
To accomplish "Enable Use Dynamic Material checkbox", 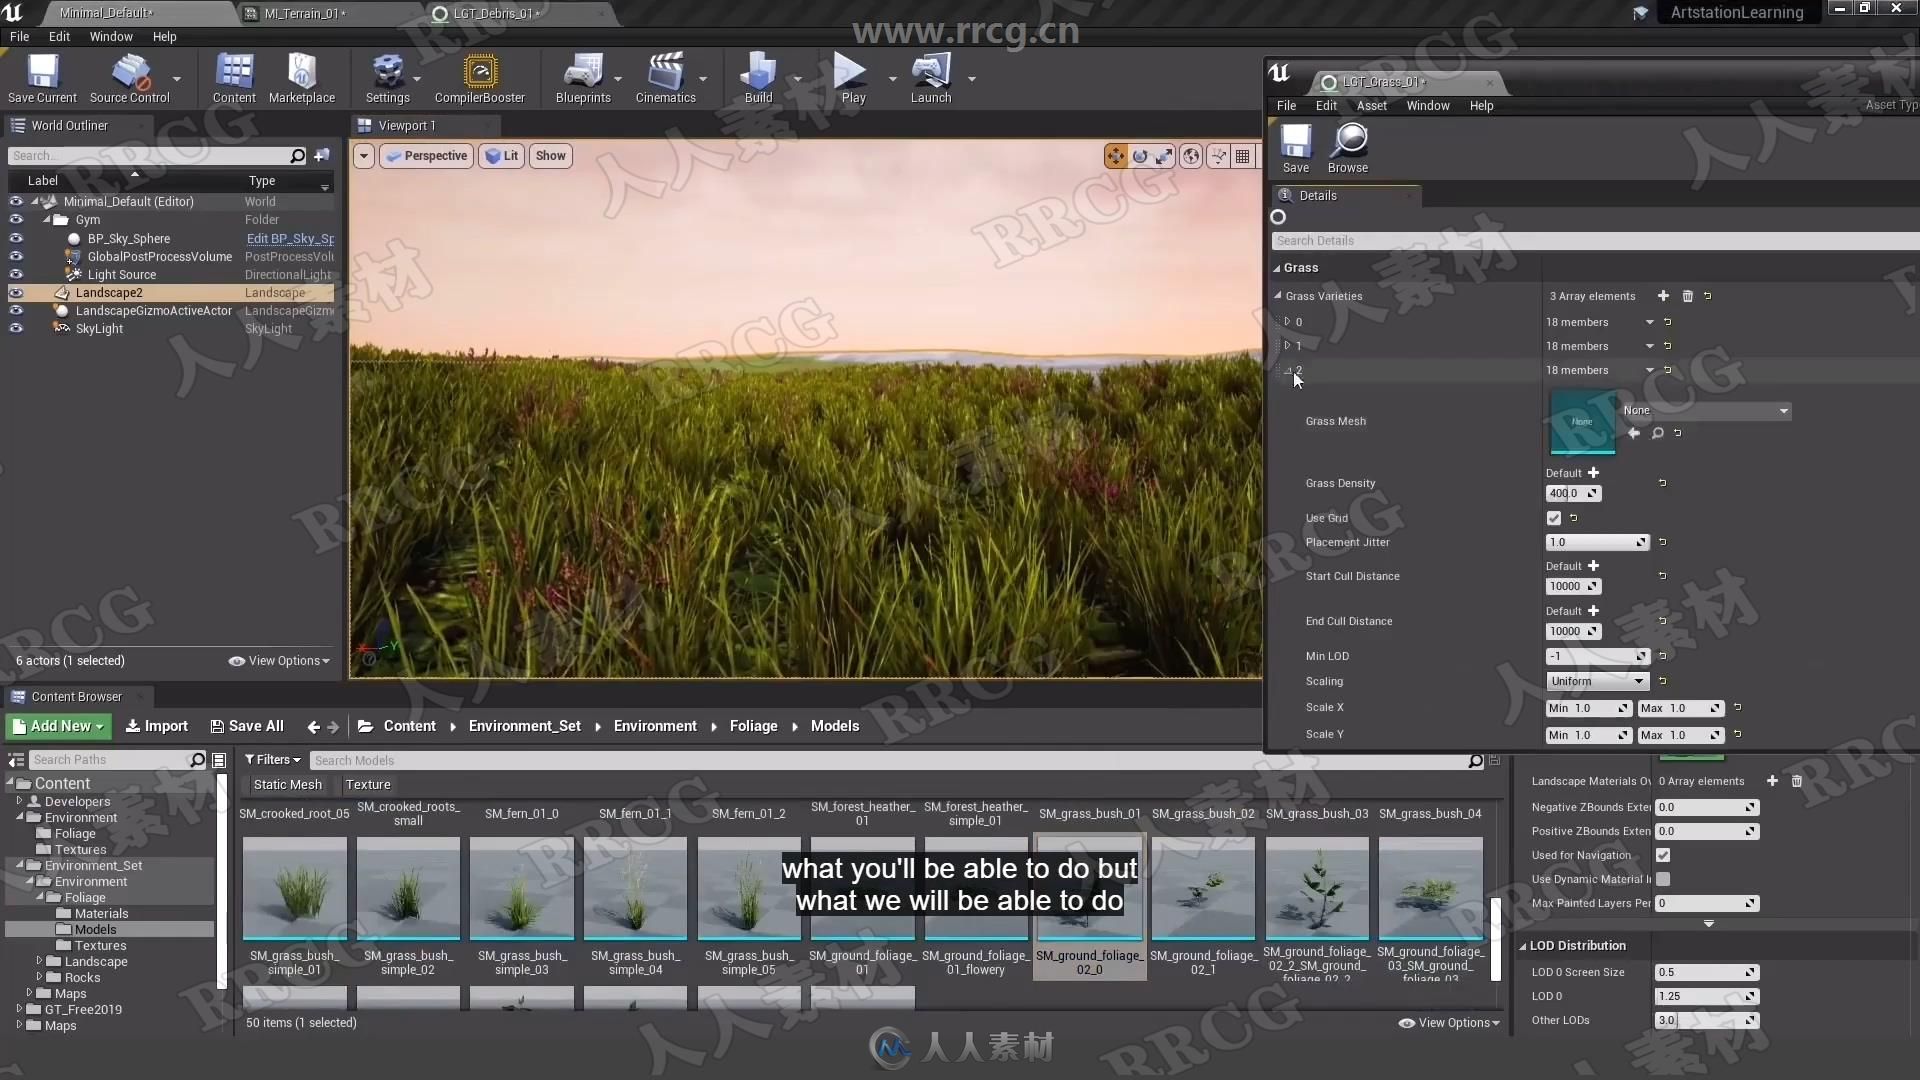I will [1662, 878].
